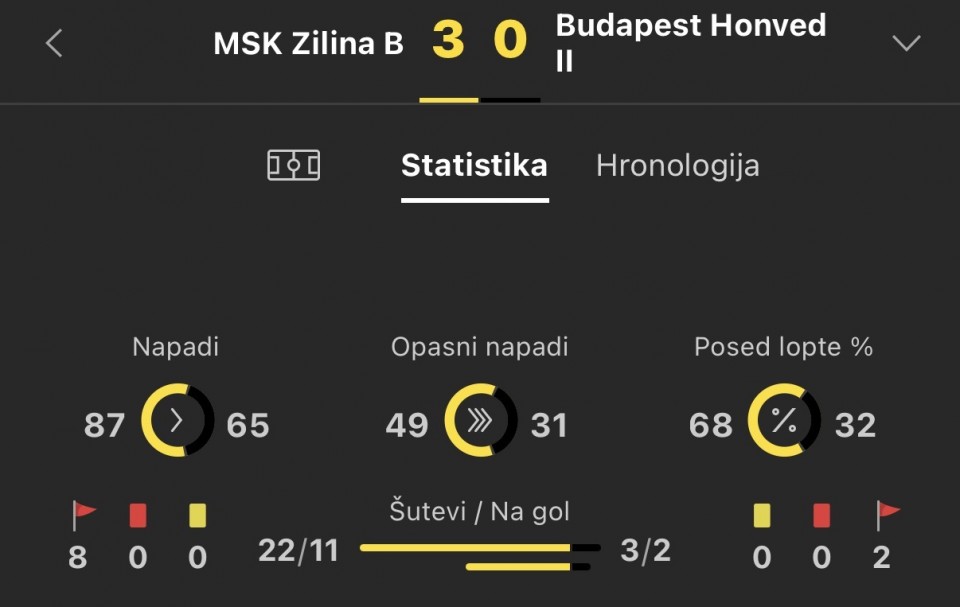960x607 pixels.
Task: Click the Napadi attacks donut icon
Action: click(x=177, y=421)
